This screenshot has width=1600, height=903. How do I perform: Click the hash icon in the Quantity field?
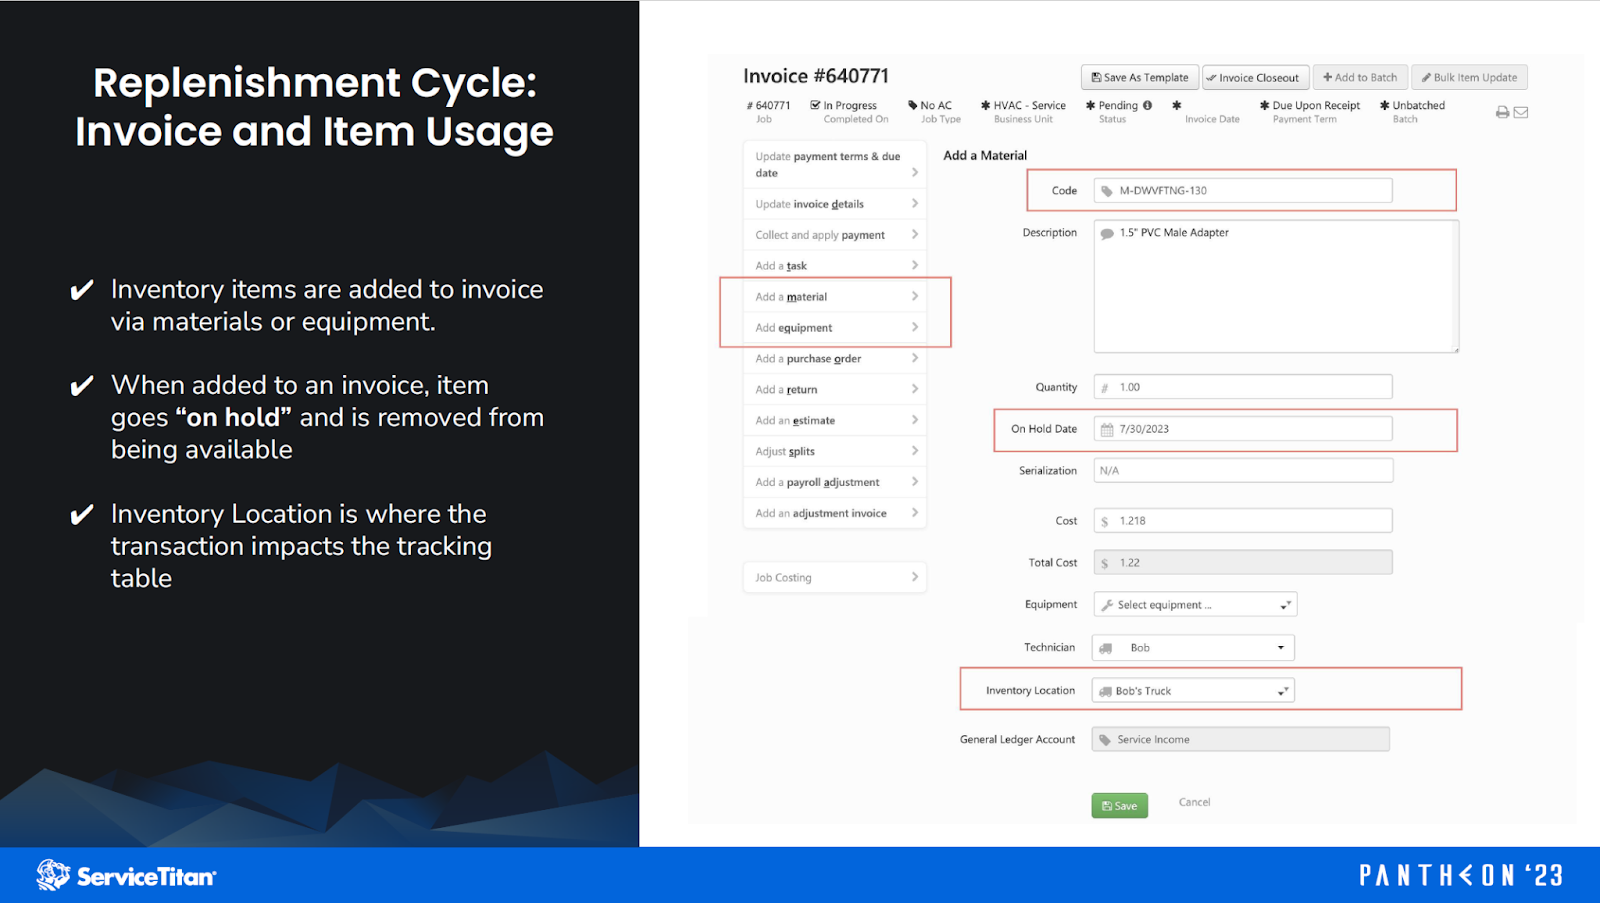[1106, 386]
